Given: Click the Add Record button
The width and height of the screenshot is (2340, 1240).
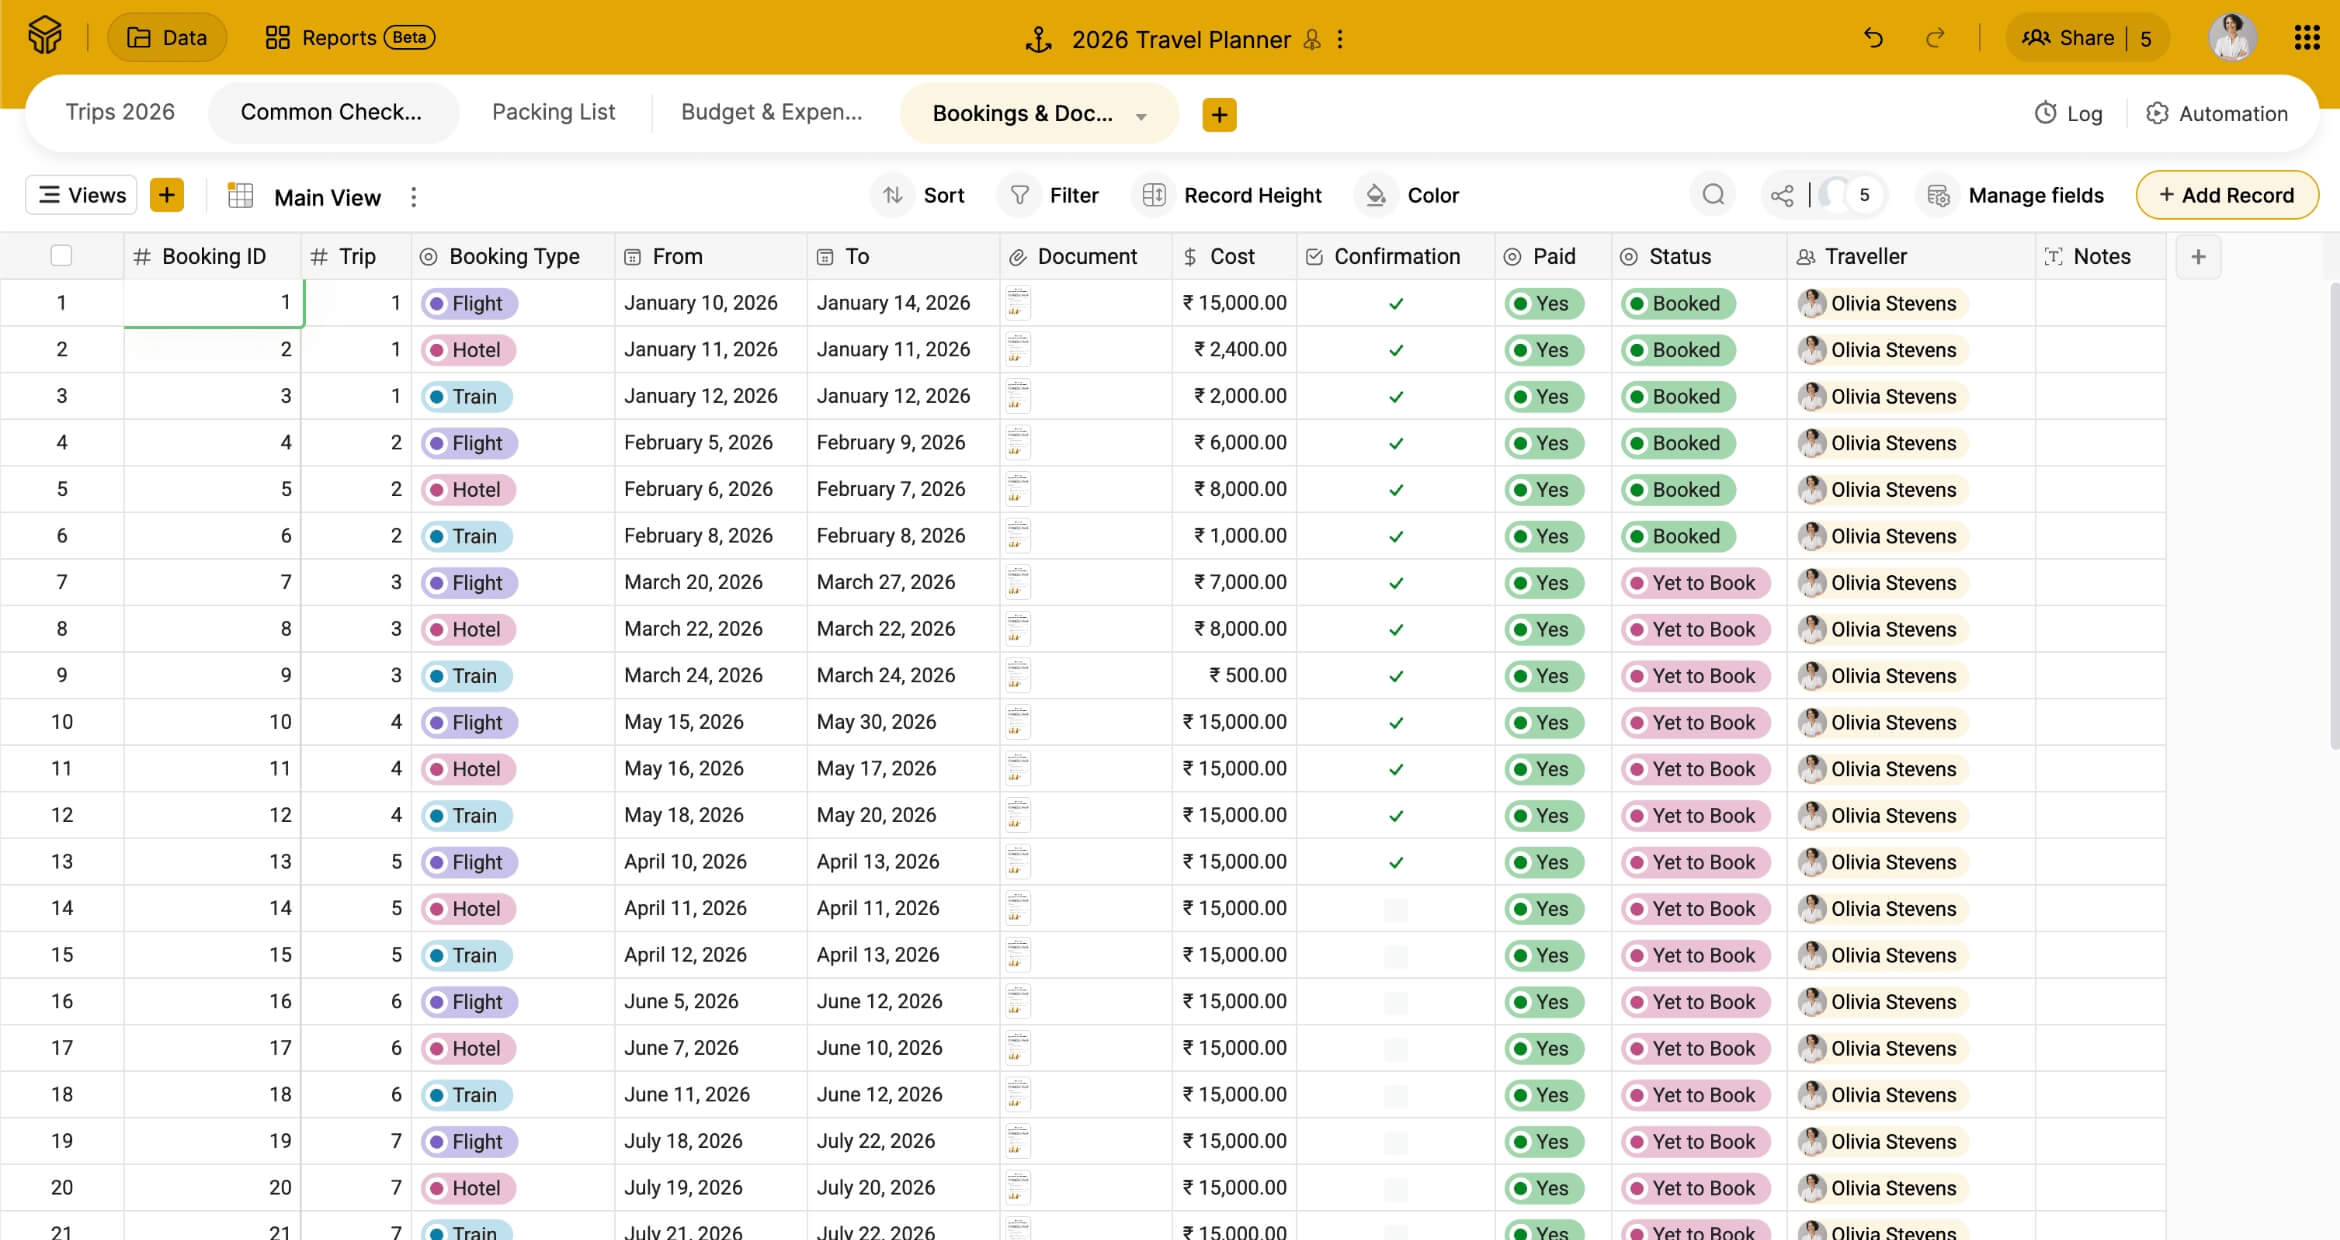Looking at the screenshot, I should 2226,195.
